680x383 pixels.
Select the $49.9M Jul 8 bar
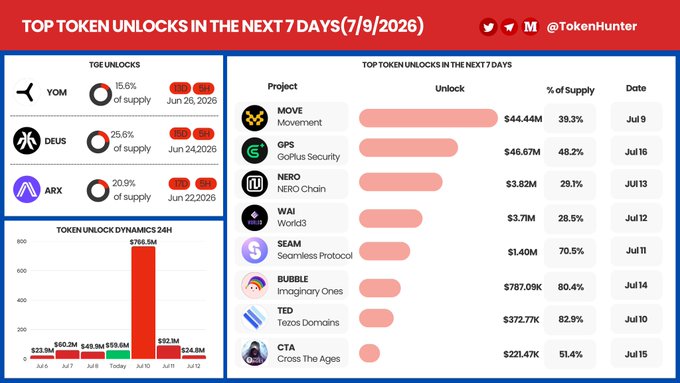coord(93,355)
